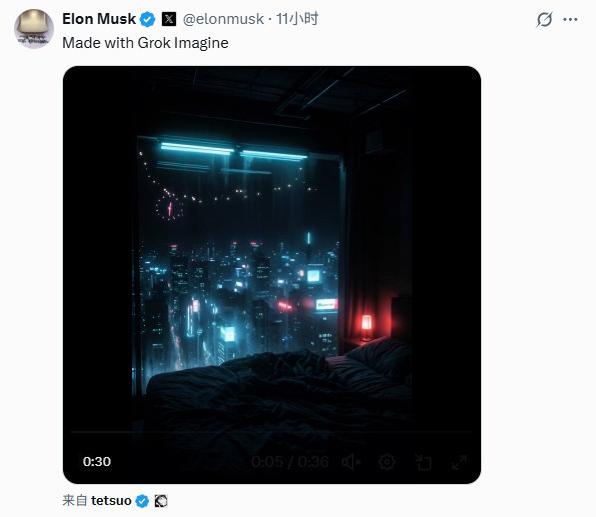Open the post via 11小时 timestamp
The width and height of the screenshot is (596, 517).
(x=297, y=19)
